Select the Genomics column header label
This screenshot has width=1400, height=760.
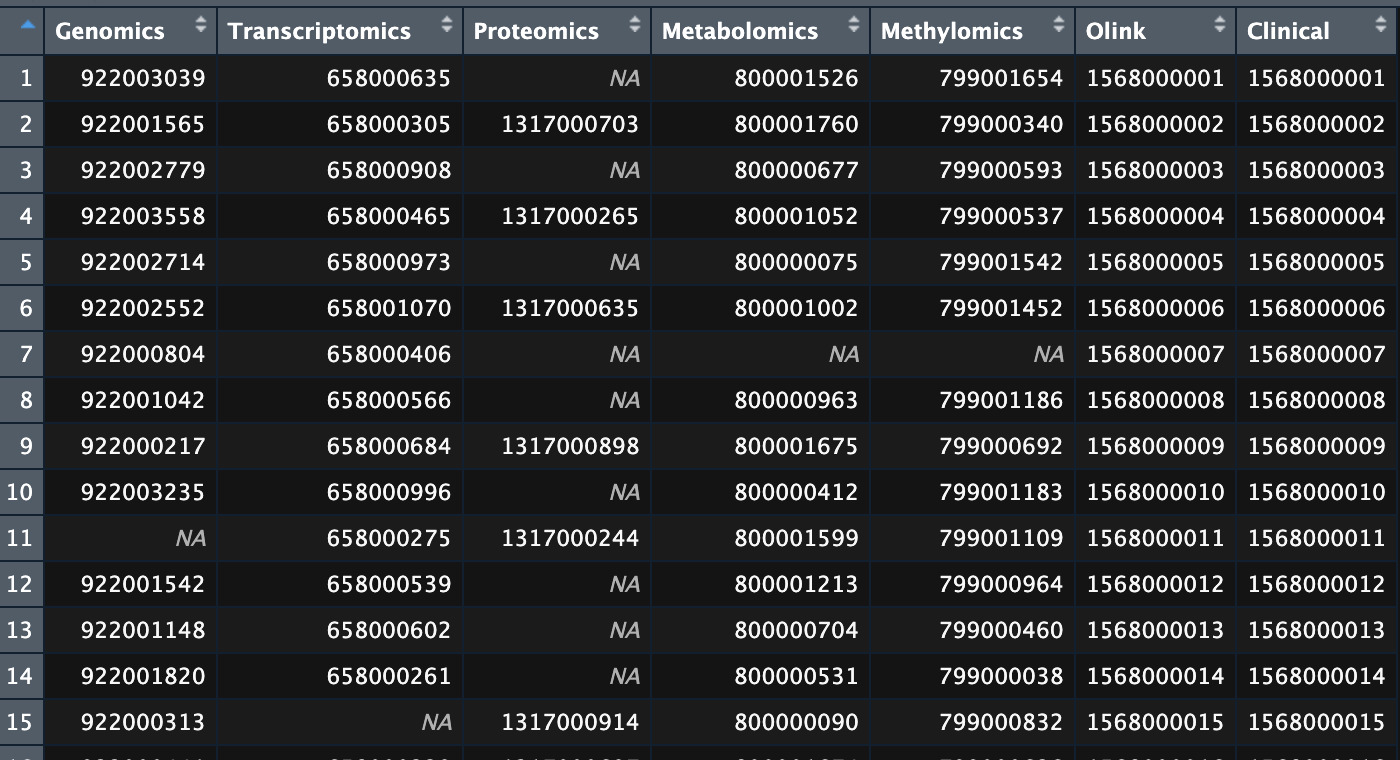[x=110, y=31]
